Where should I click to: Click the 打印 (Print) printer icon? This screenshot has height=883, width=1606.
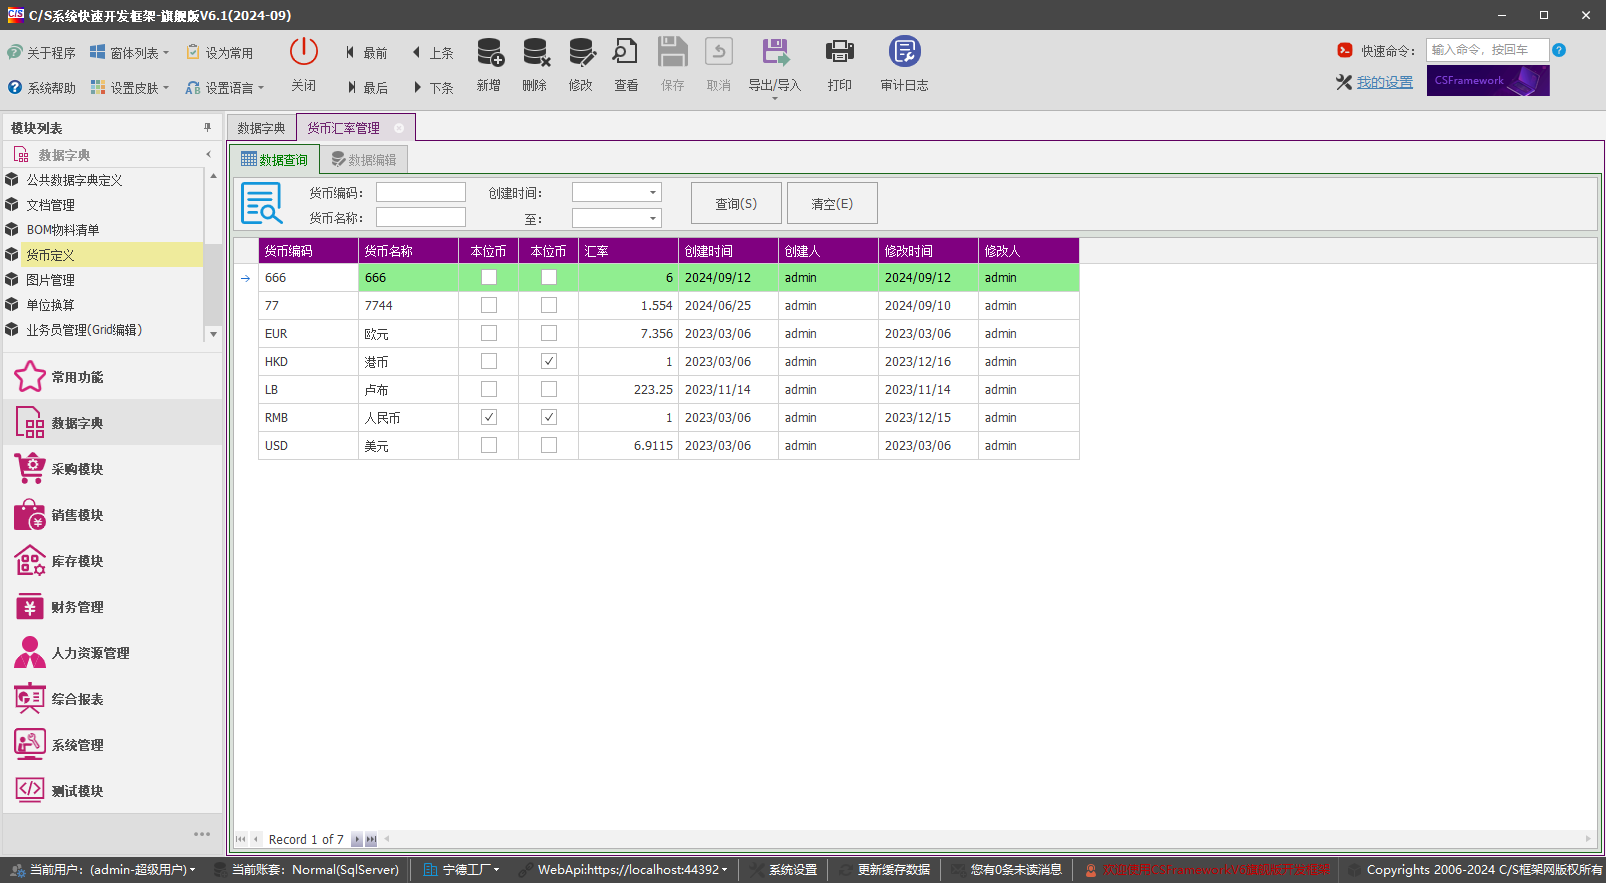click(x=840, y=52)
